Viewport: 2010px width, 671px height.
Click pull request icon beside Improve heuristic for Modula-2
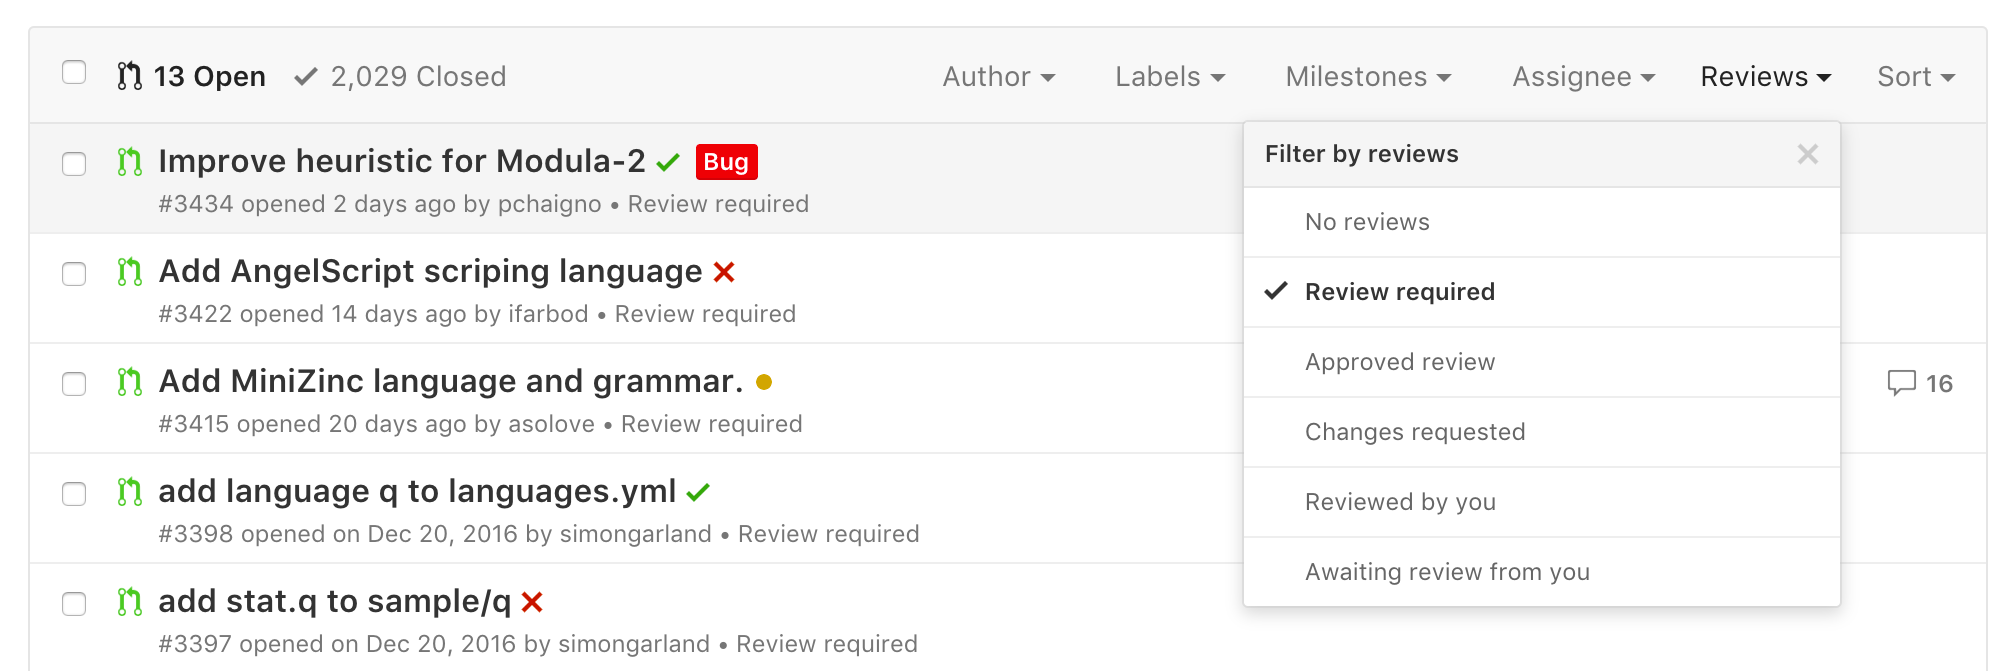(129, 162)
